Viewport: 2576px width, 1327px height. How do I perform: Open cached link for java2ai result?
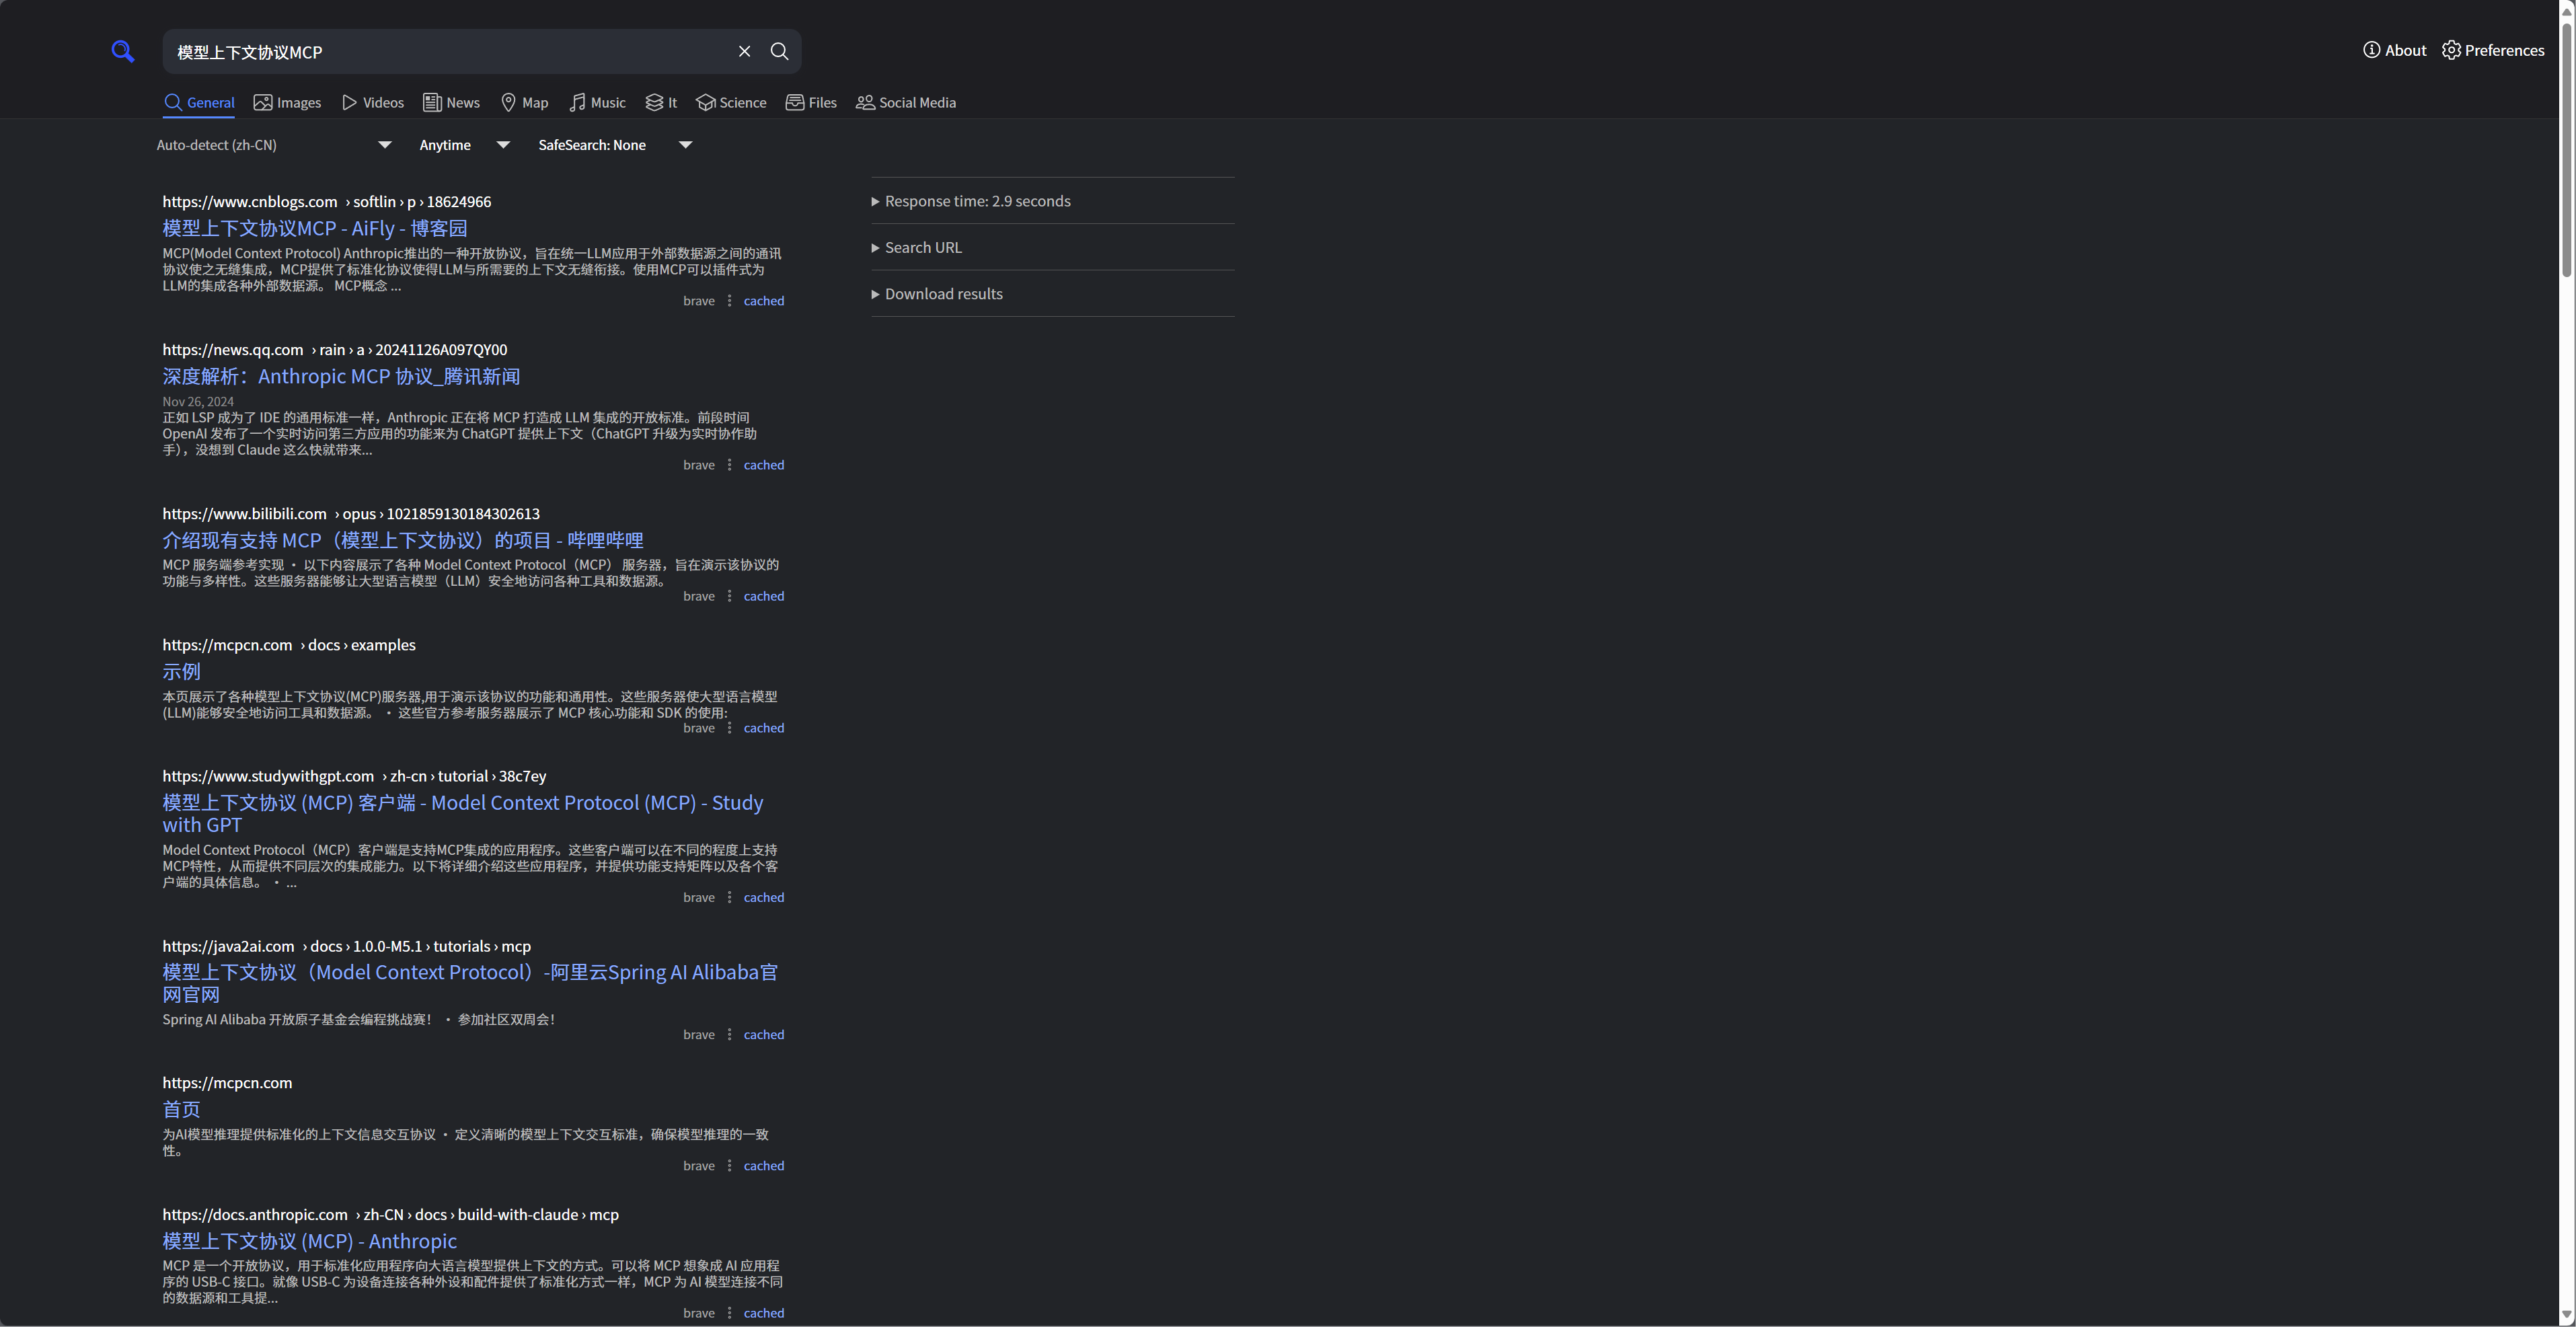click(764, 1034)
